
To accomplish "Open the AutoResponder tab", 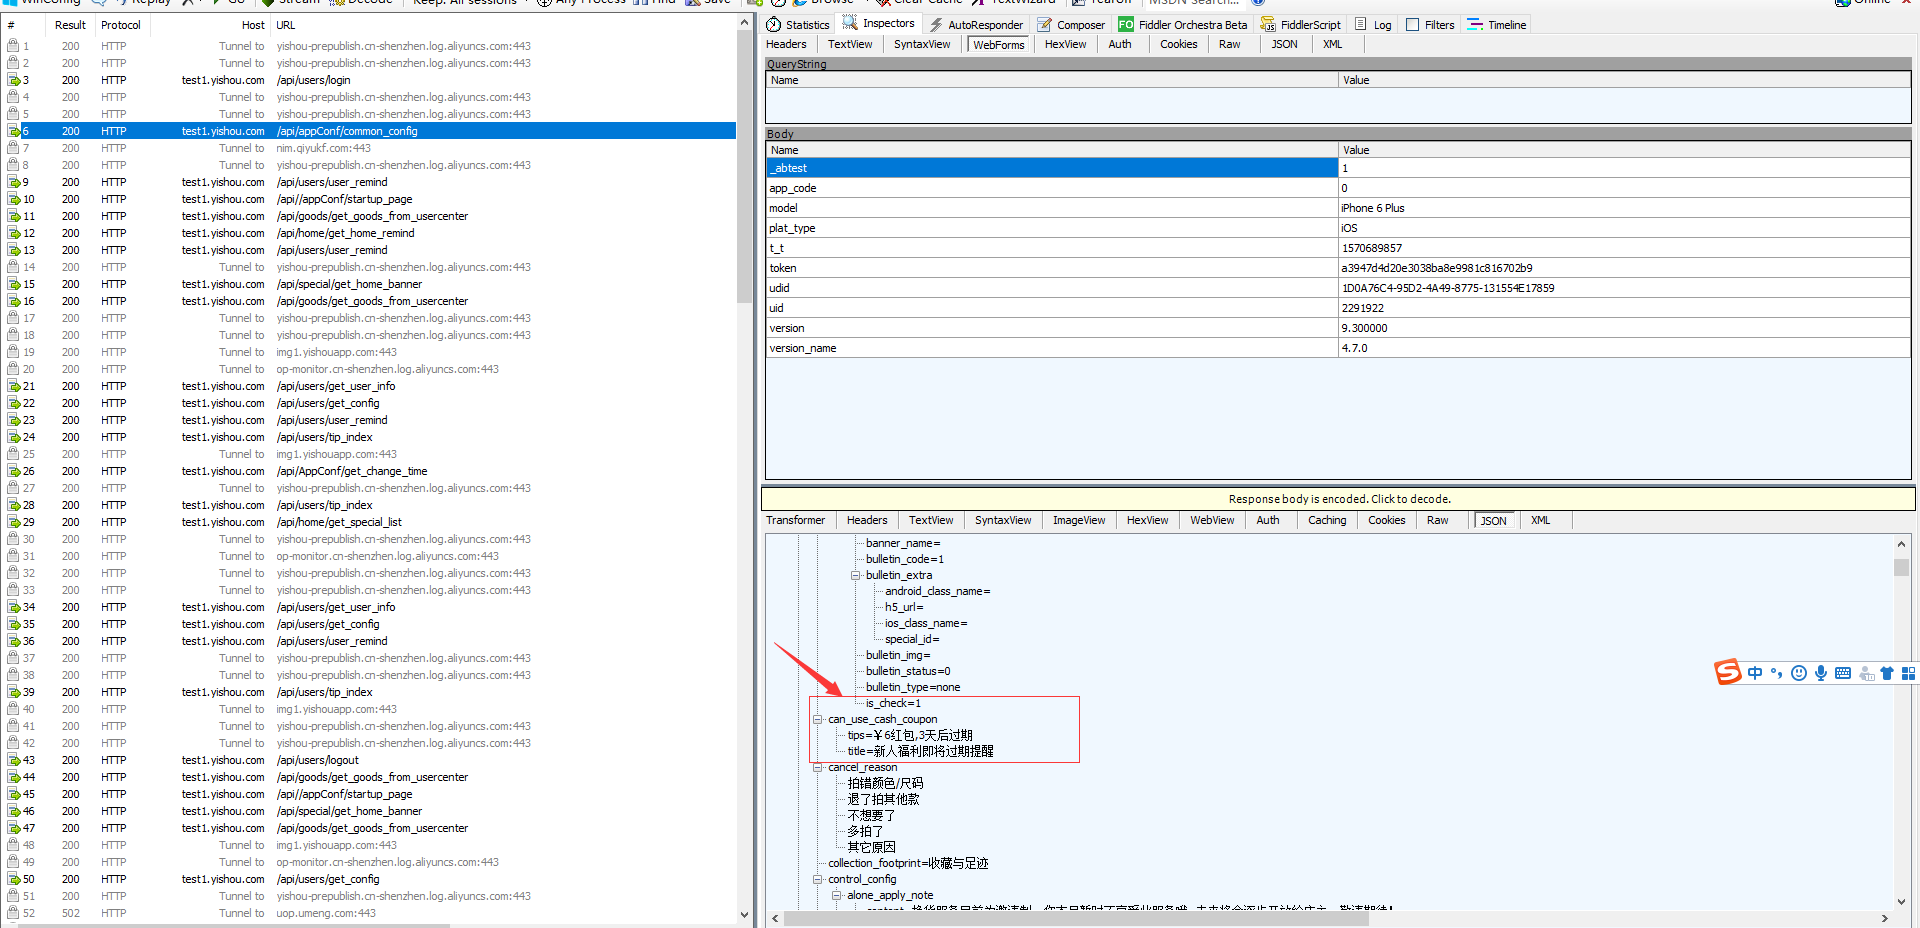I will point(976,25).
